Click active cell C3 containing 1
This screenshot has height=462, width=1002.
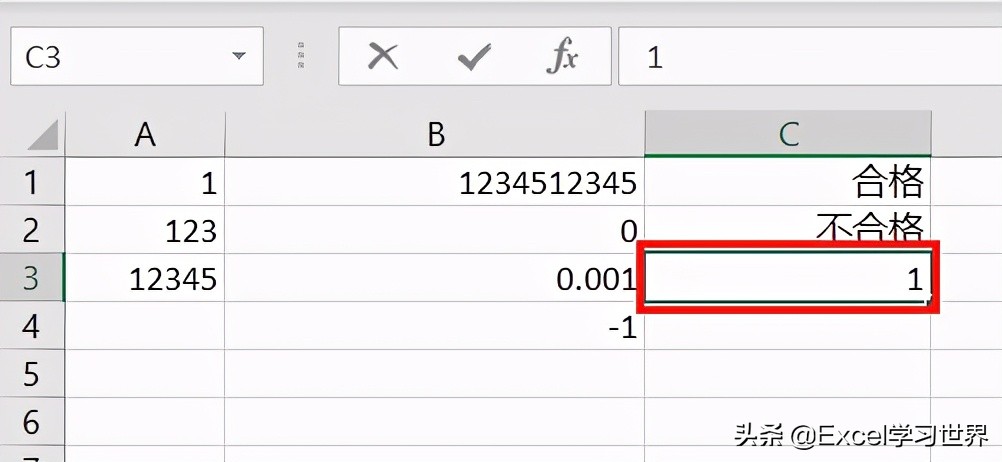[788, 278]
